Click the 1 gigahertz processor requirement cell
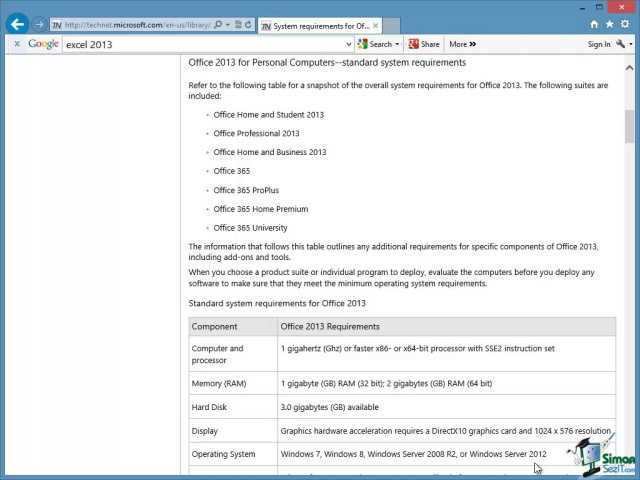 (447, 354)
